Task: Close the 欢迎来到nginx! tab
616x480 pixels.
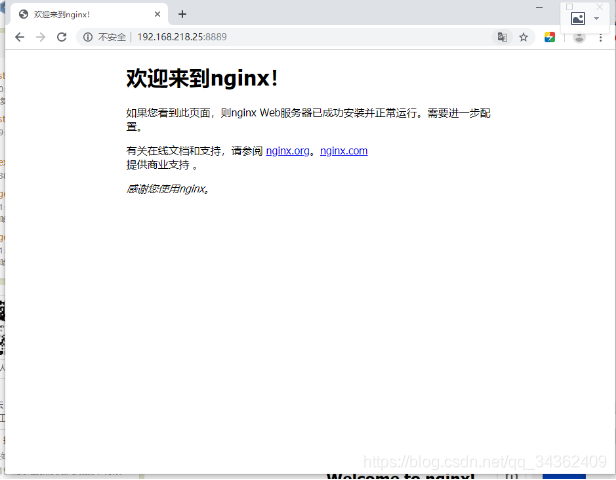Action: [158, 15]
